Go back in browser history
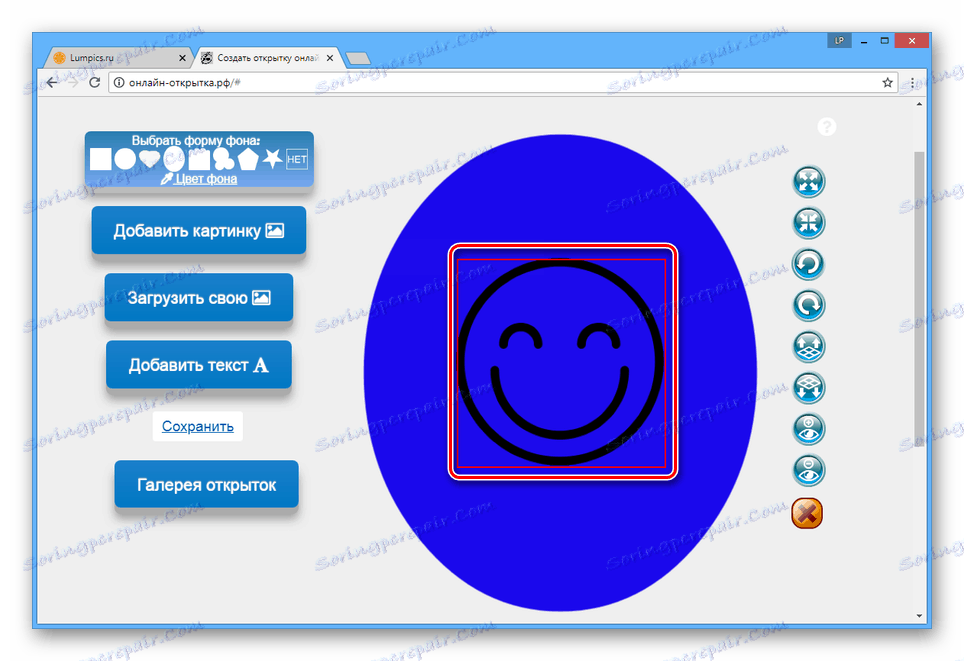 tap(52, 82)
